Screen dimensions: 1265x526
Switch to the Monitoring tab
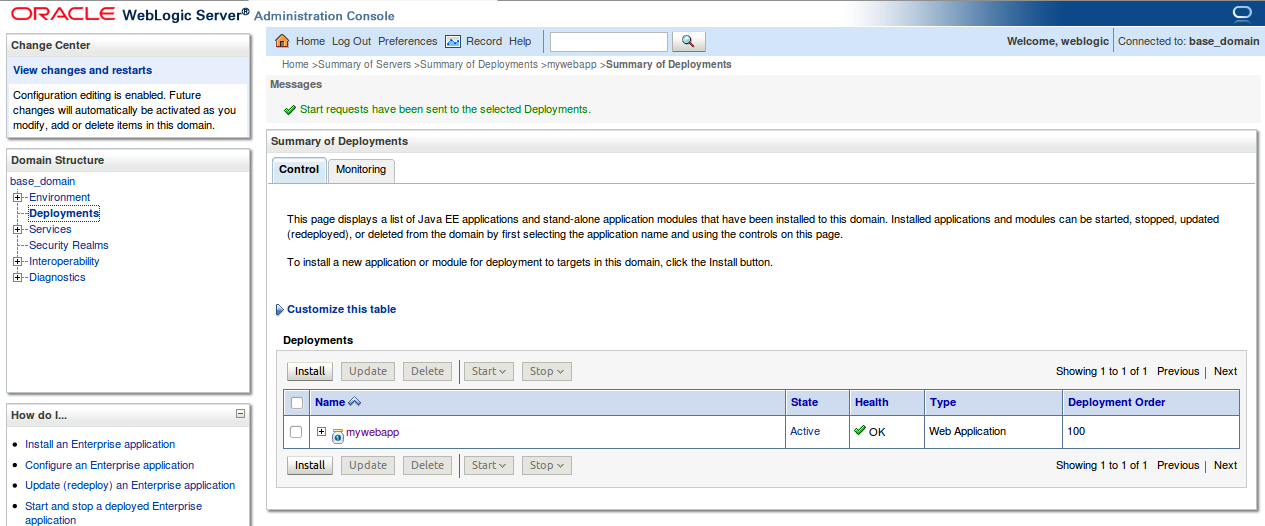point(361,170)
